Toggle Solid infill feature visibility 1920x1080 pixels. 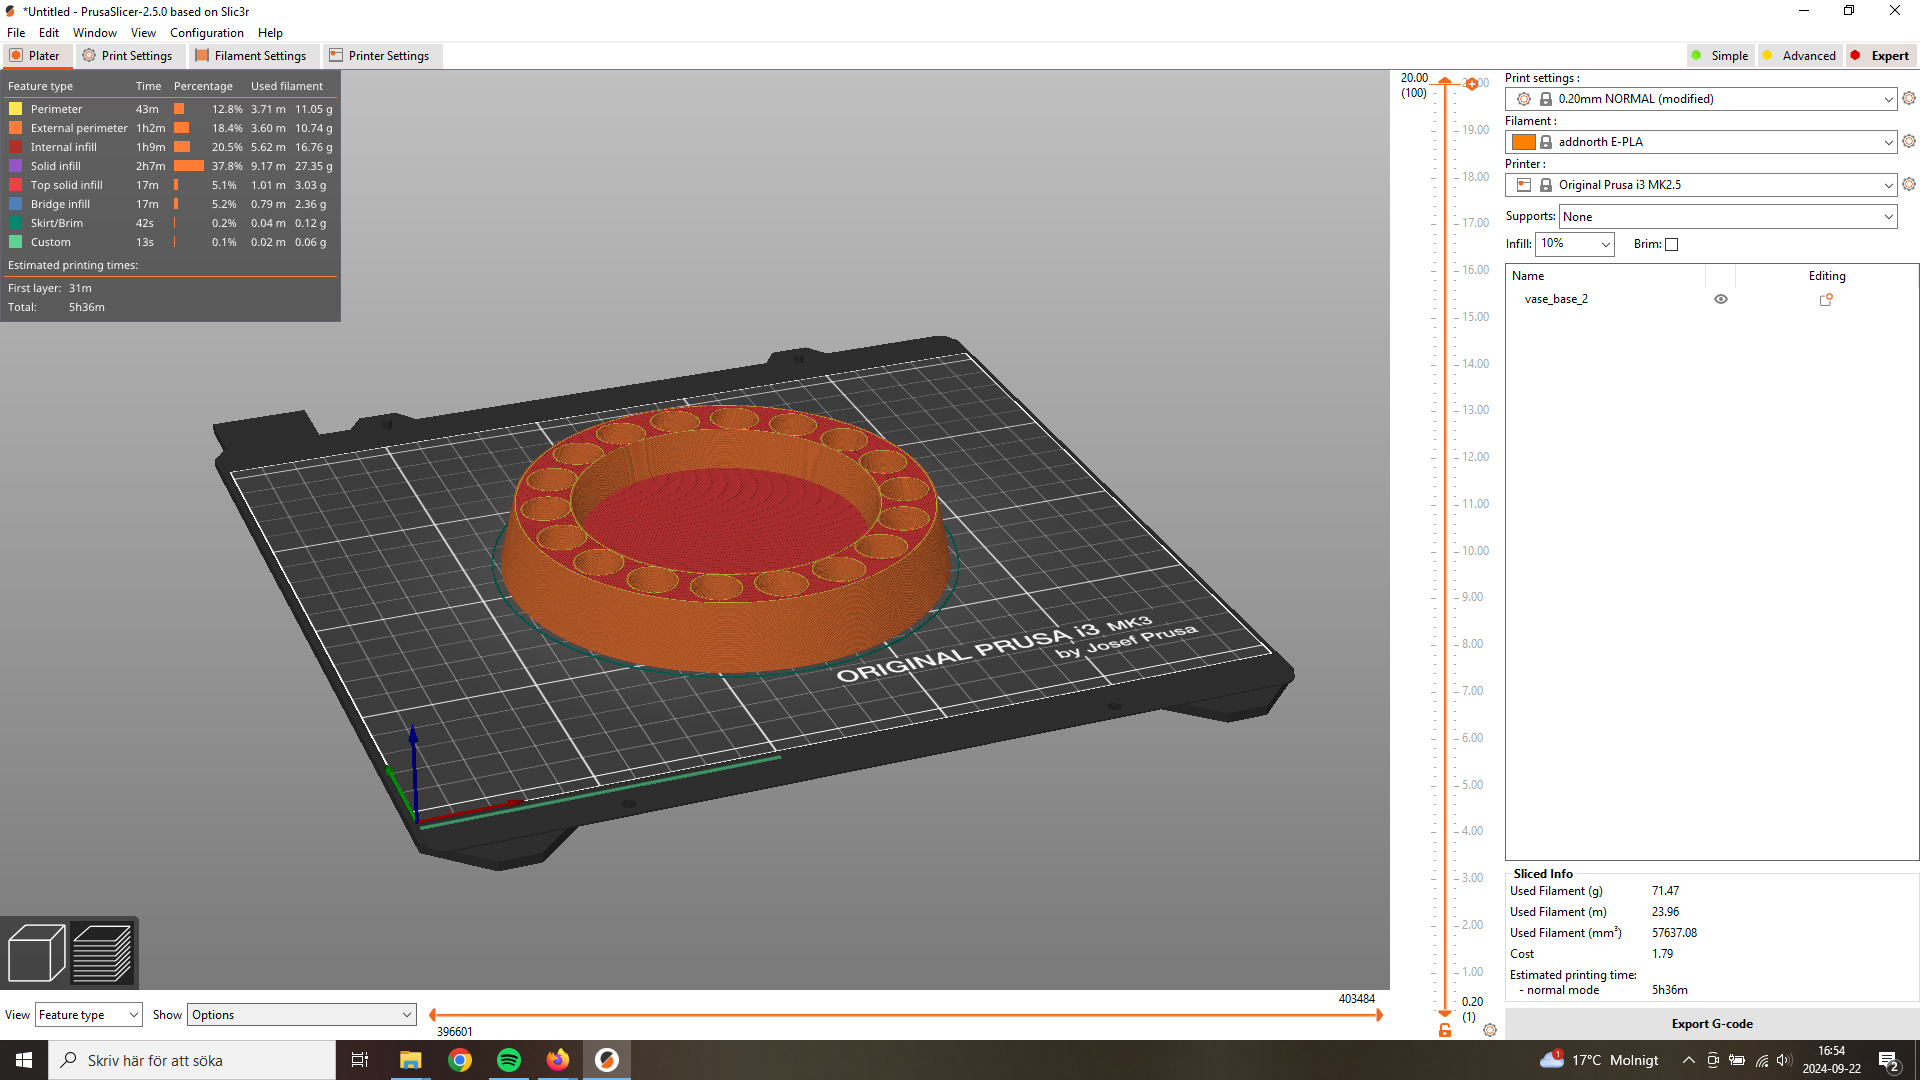[x=16, y=166]
